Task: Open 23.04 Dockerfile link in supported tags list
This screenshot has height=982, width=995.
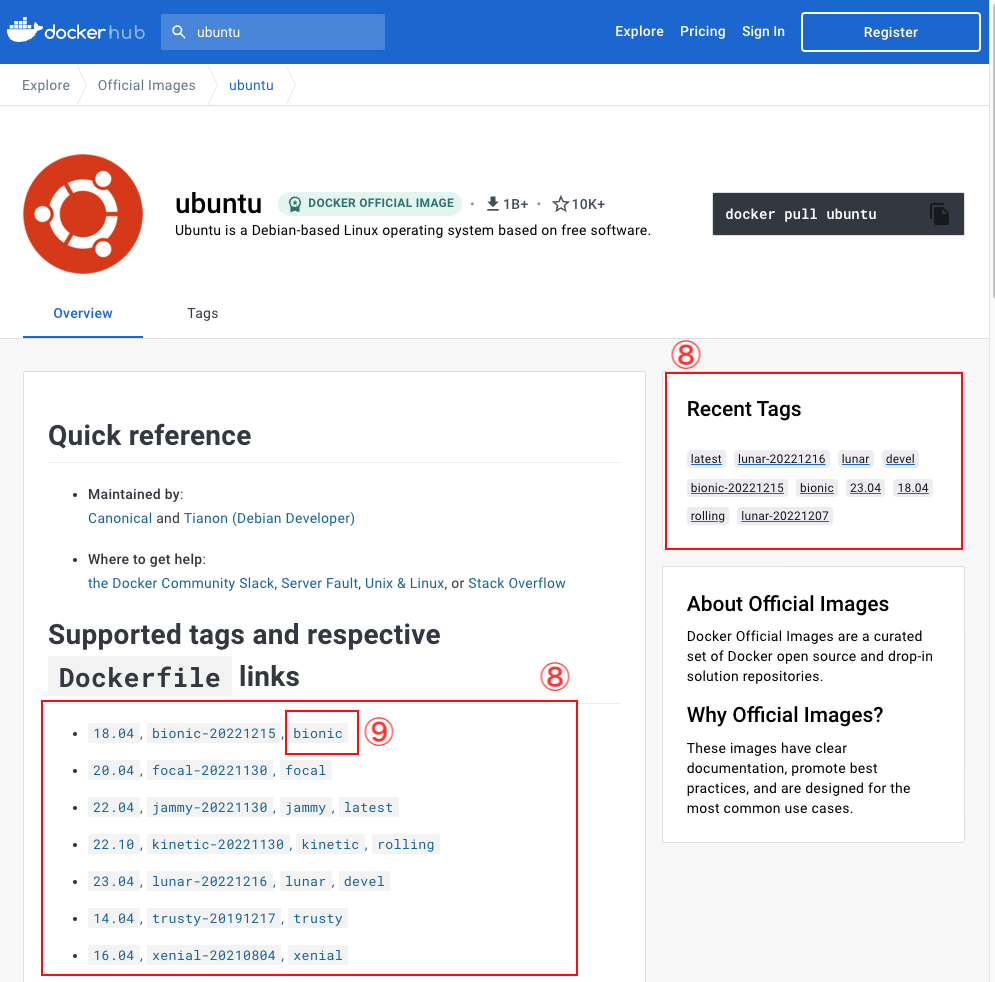Action: coord(114,881)
